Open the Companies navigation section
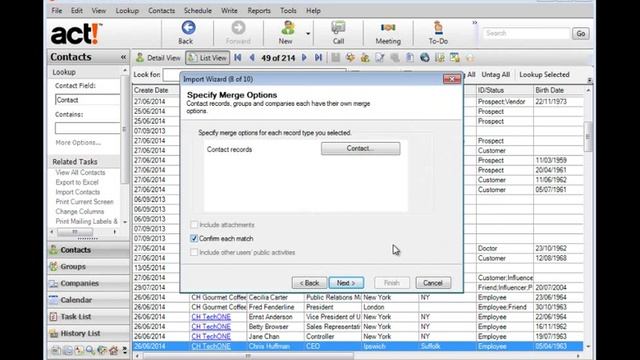Screen dimensions: 640x360 click(88, 283)
